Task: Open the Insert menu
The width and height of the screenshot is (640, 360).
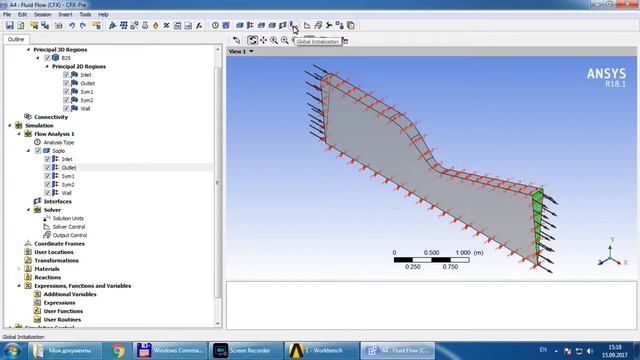Action: (x=65, y=14)
